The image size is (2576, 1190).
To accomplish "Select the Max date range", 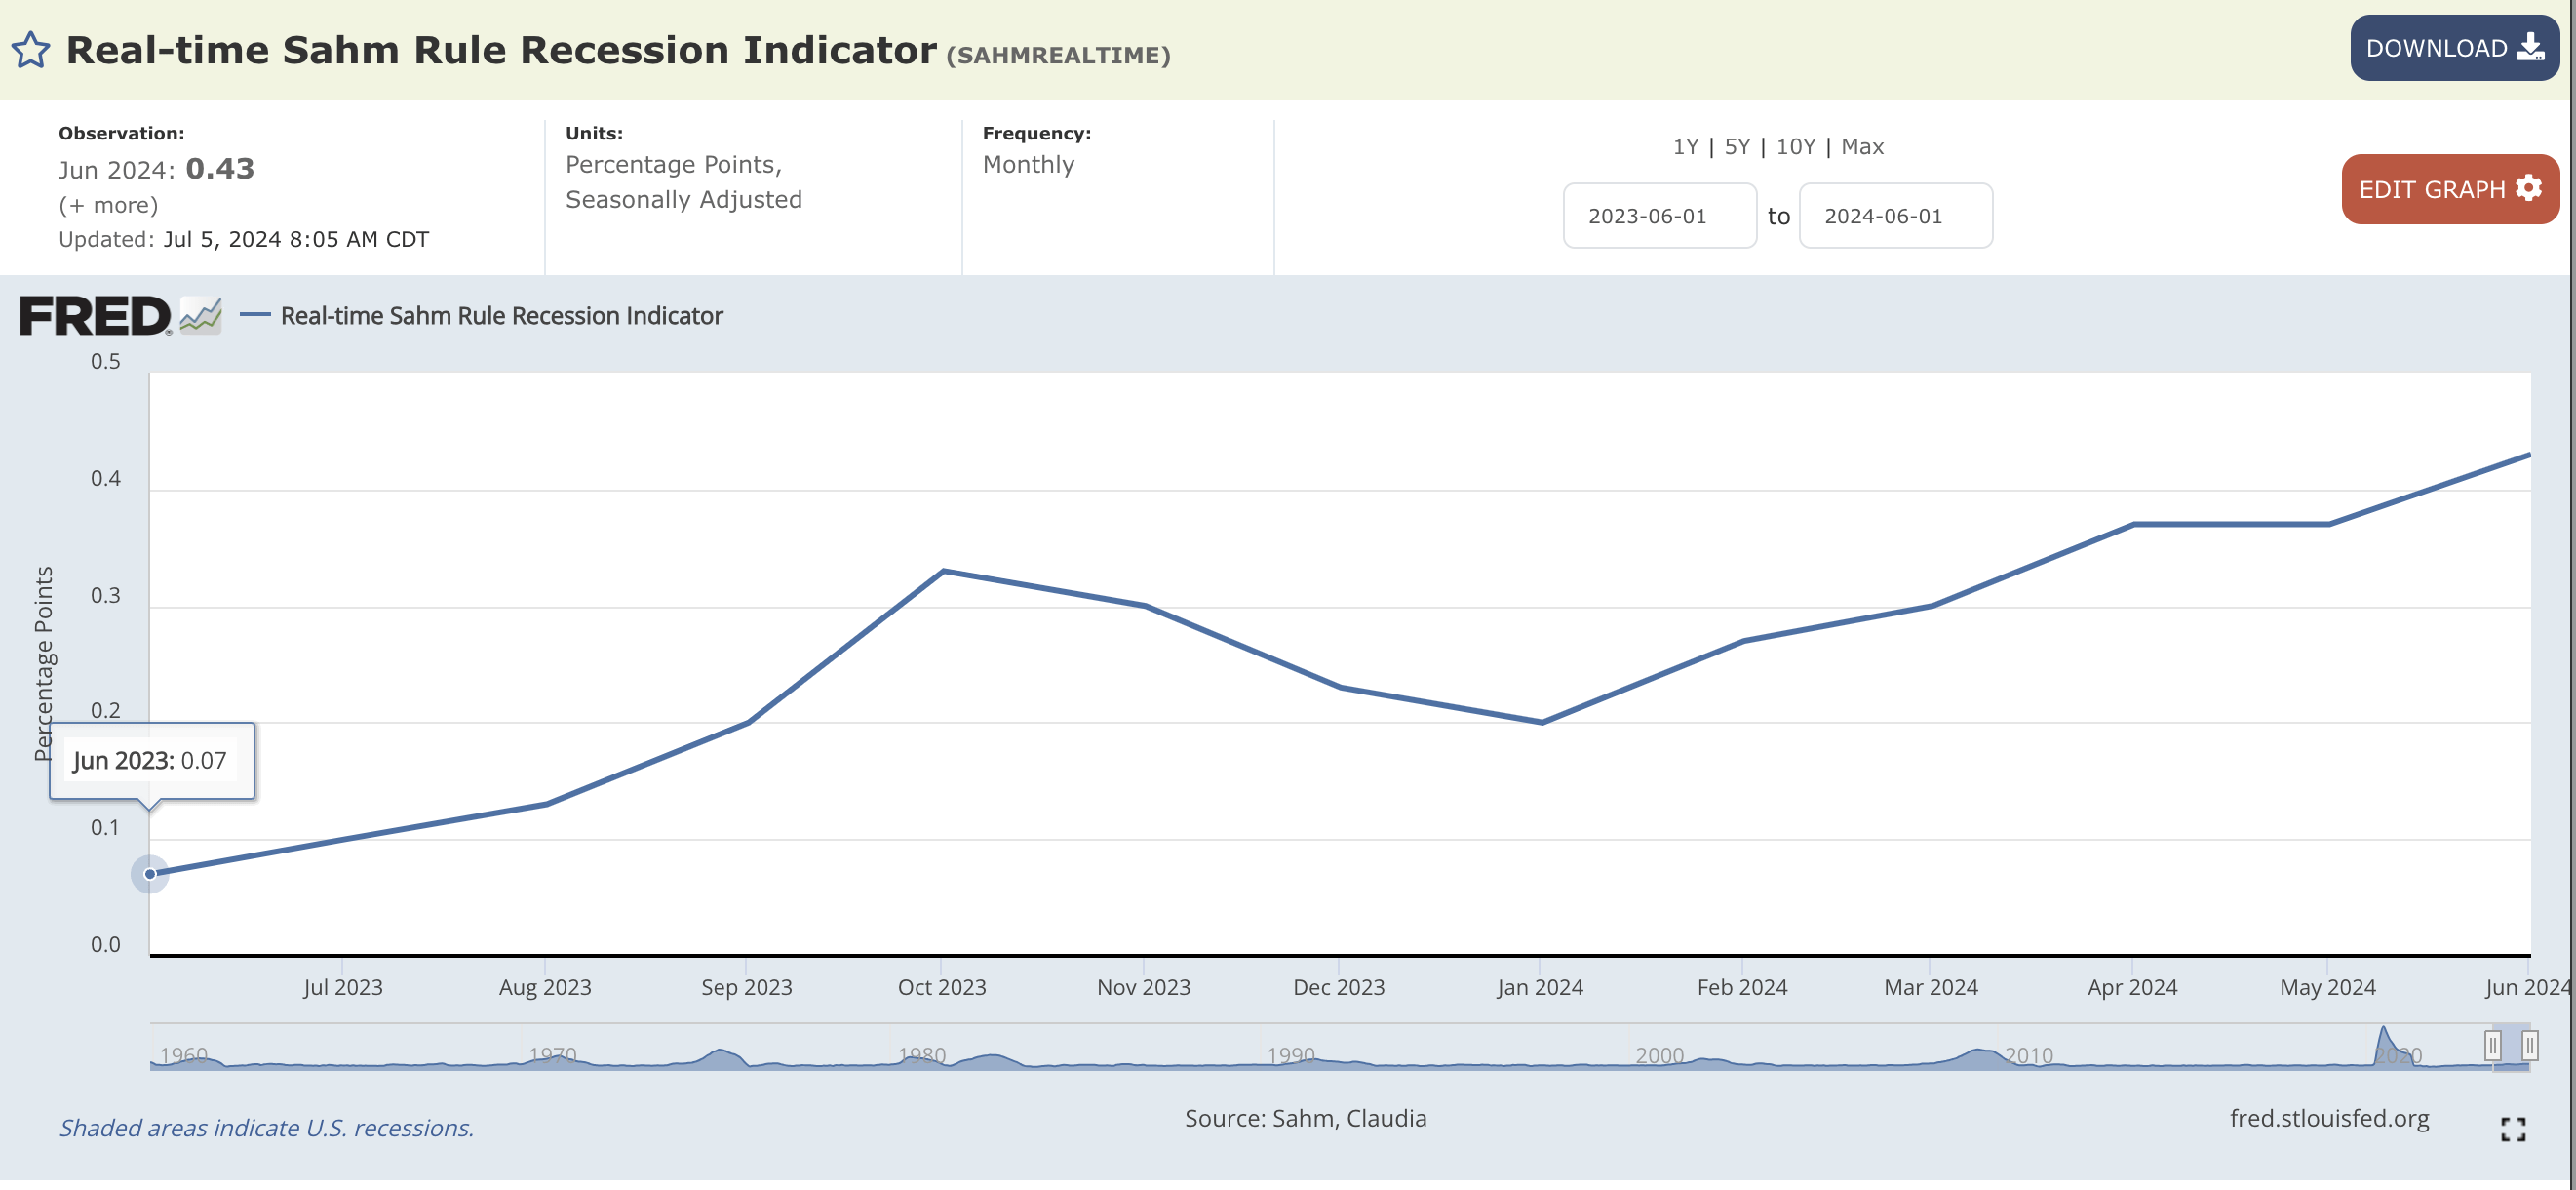I will 1862,147.
